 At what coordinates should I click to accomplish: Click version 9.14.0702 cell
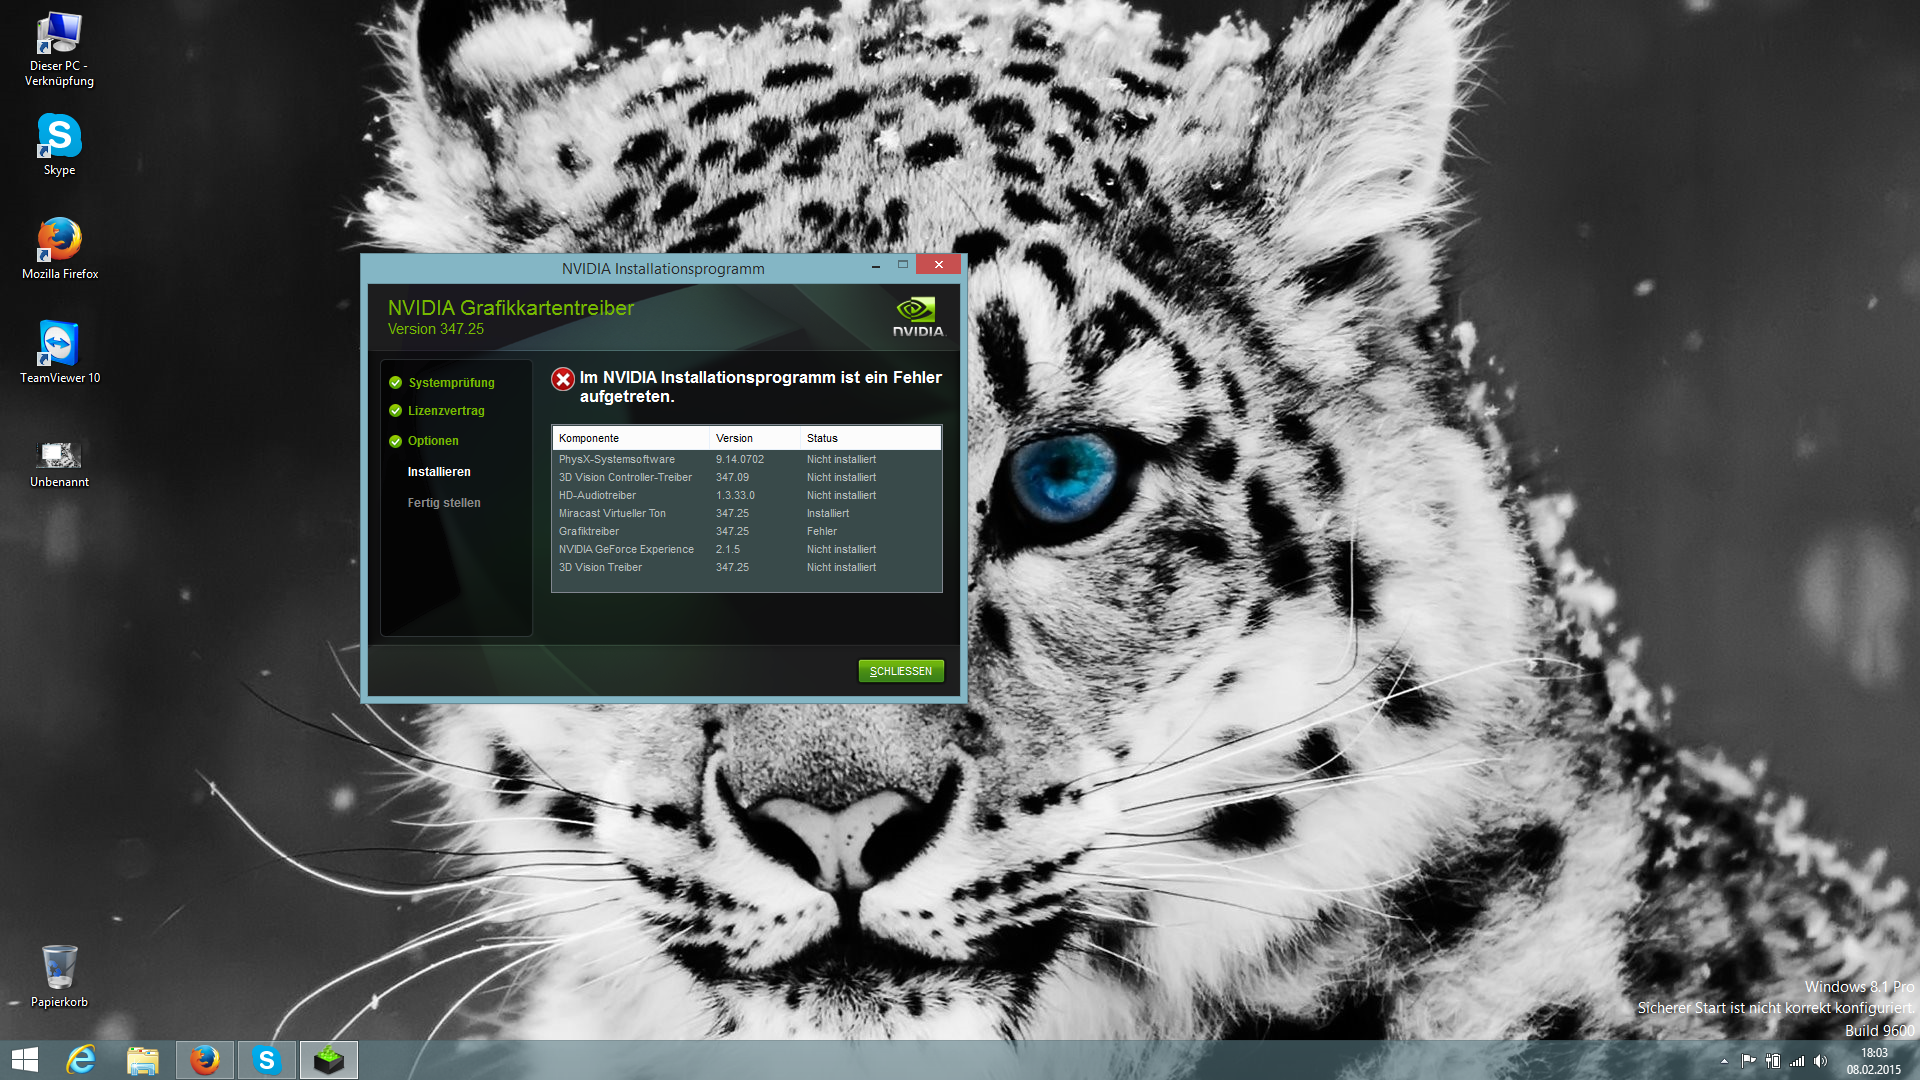click(740, 459)
